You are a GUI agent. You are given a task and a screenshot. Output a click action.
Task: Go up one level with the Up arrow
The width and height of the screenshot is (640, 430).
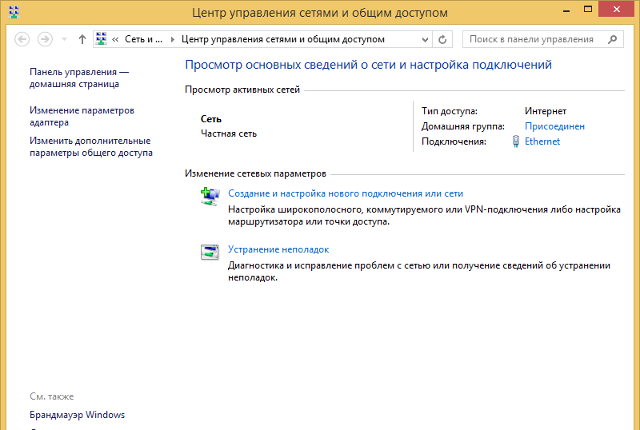(x=82, y=39)
